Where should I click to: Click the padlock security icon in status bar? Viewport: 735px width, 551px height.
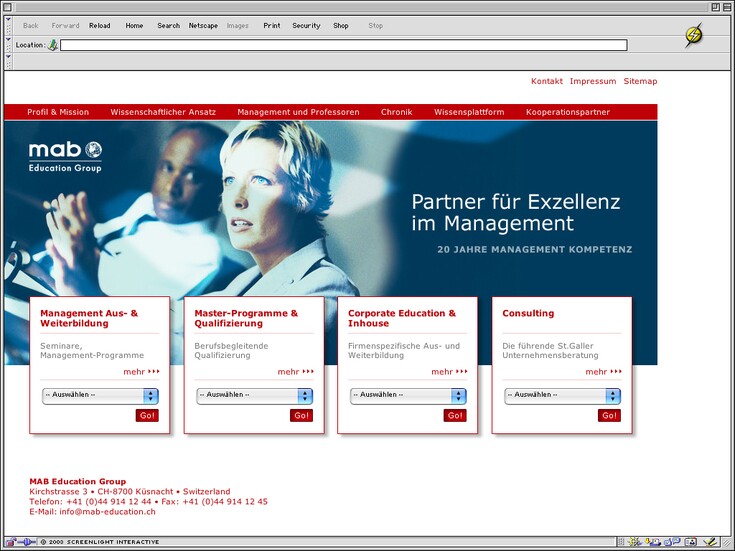[x=10, y=542]
